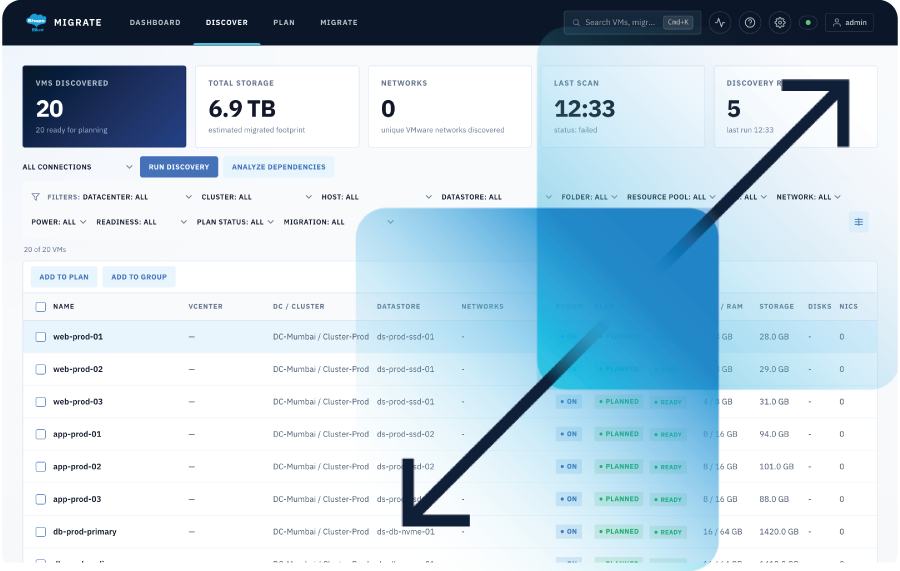This screenshot has width=900, height=571.
Task: Click PLANNED badge in app-prod-01 row
Action: pyautogui.click(x=619, y=434)
